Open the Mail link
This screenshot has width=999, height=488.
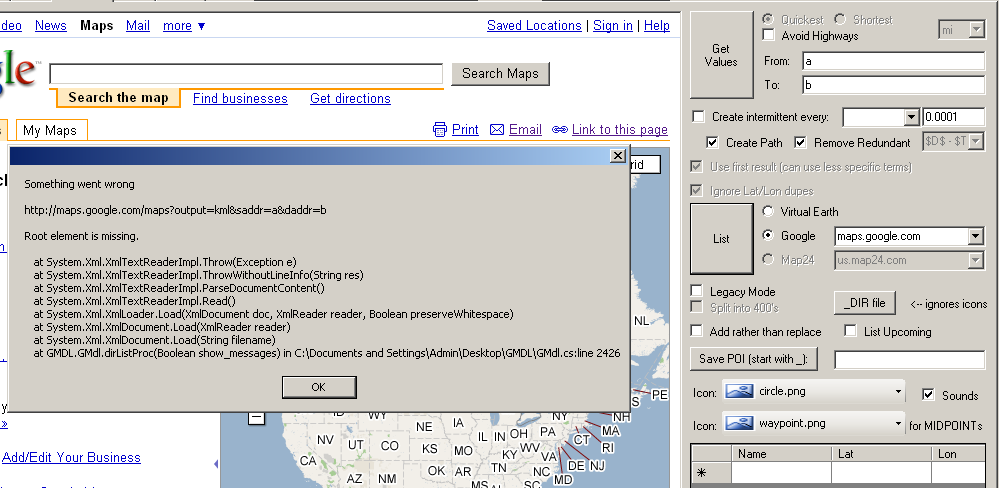tap(138, 25)
